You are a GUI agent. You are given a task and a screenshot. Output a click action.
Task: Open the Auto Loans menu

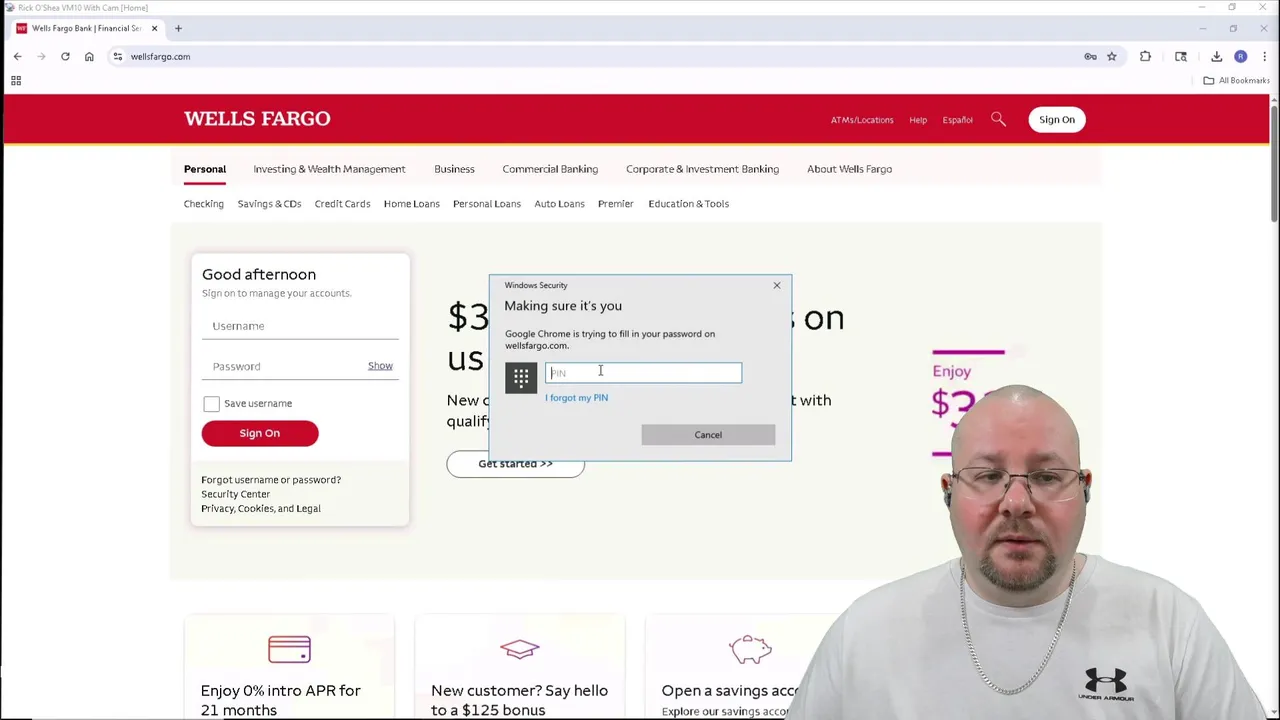coord(559,204)
